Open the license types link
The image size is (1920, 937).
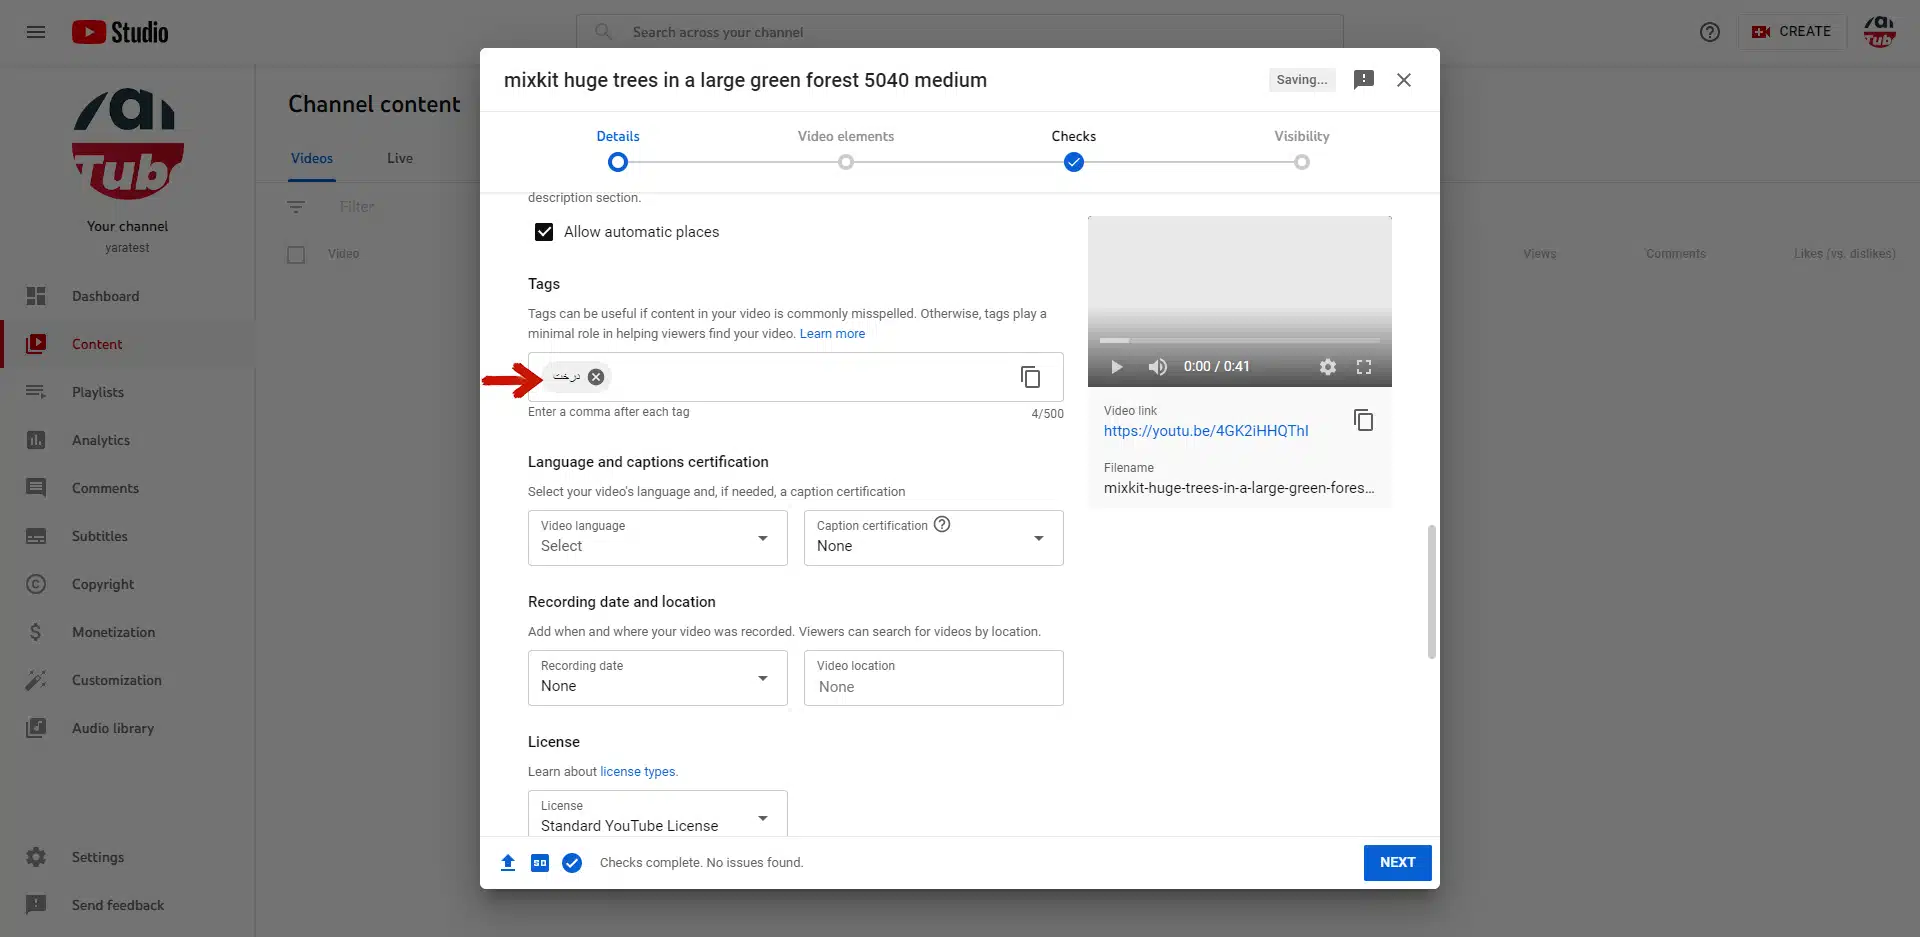pyautogui.click(x=638, y=772)
